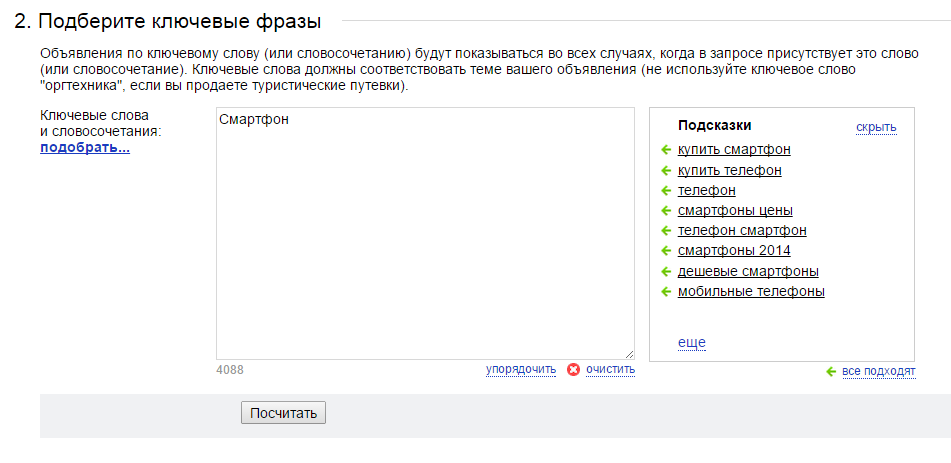Click green arrow beside дешевые смартфоны
The height and width of the screenshot is (463, 951).
pos(666,271)
